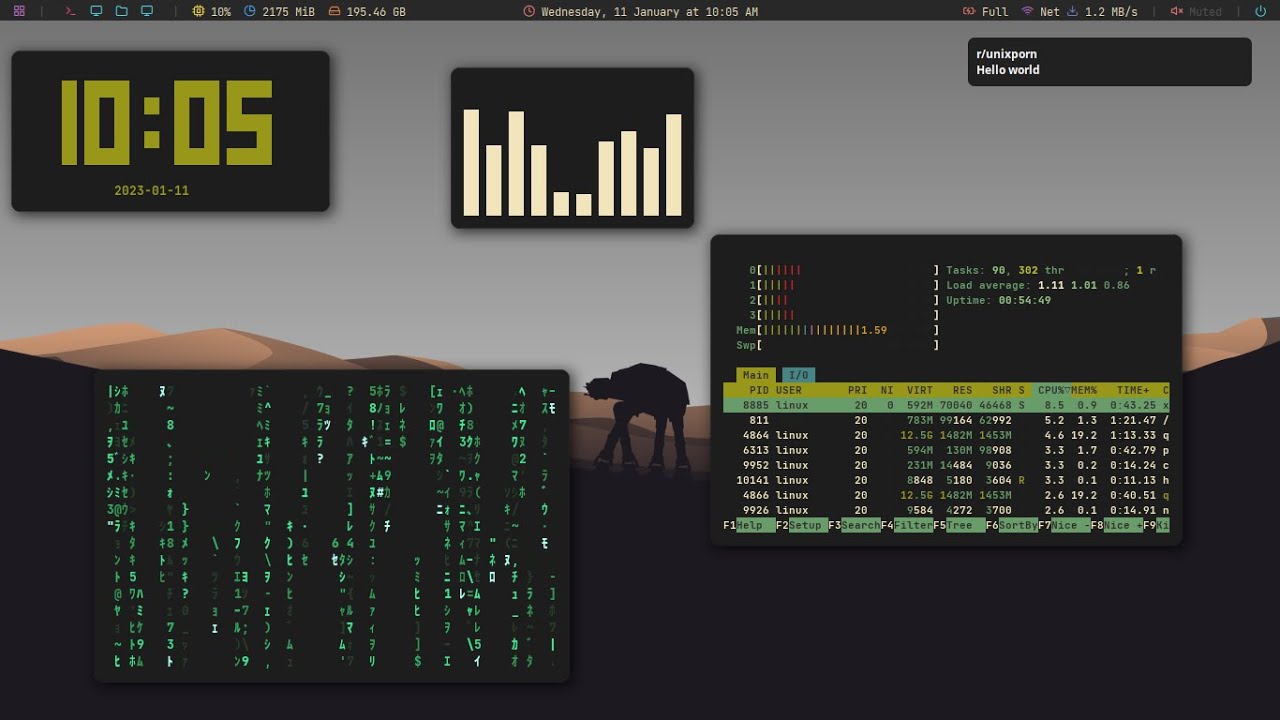Sort by the SHR column header
This screenshot has width=1280, height=720.
coord(1002,390)
